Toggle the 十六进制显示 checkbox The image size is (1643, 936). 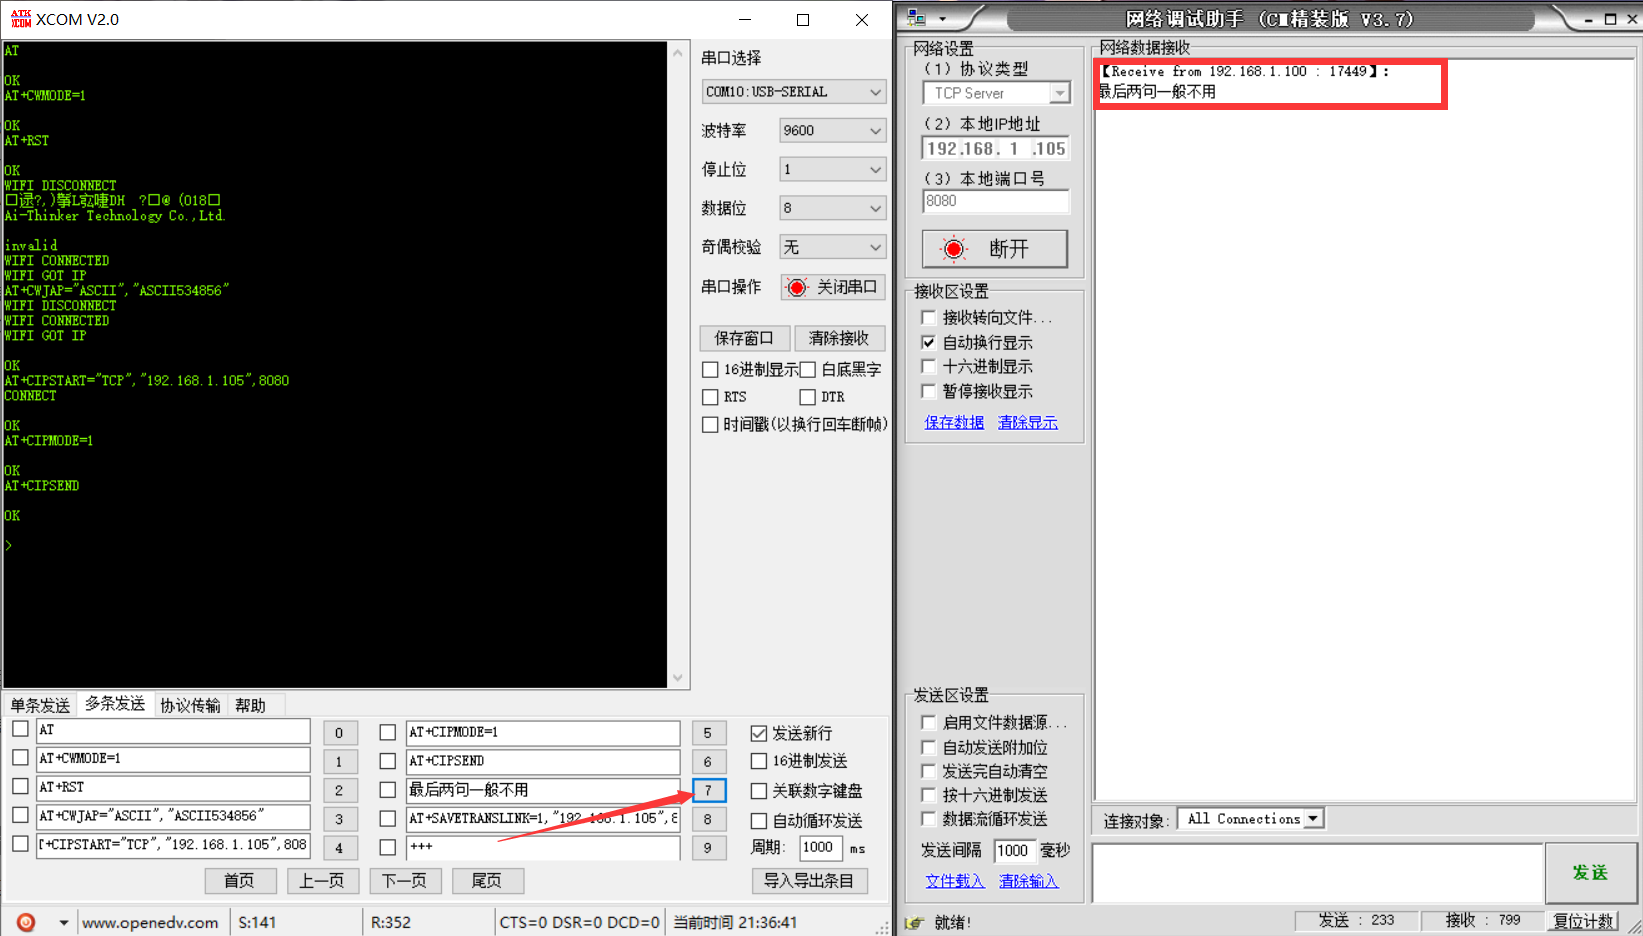(929, 366)
